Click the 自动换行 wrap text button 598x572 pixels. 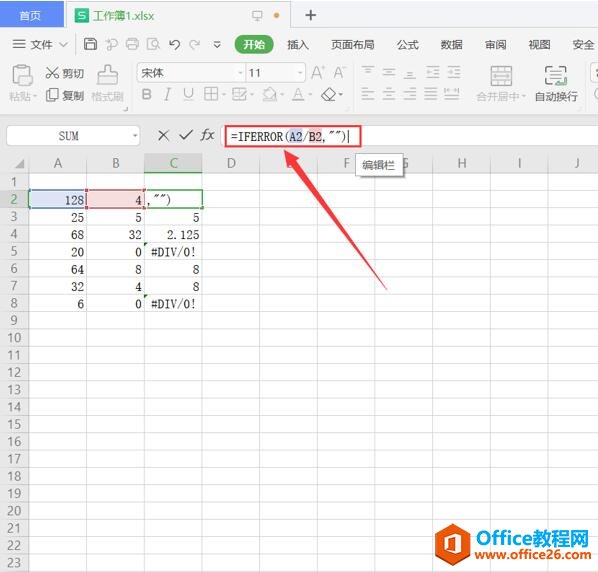[x=556, y=84]
